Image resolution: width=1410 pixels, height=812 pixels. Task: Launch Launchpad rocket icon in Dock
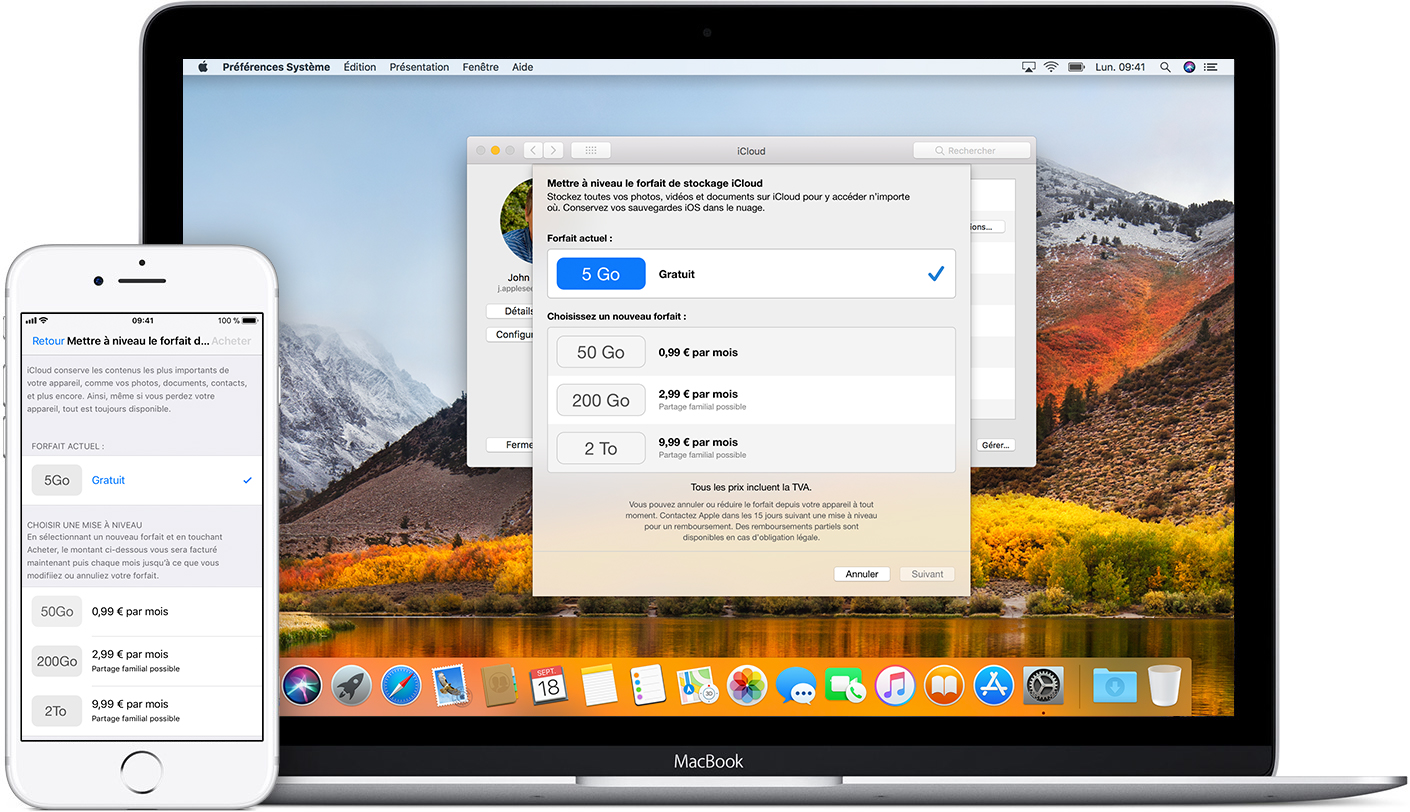(351, 686)
